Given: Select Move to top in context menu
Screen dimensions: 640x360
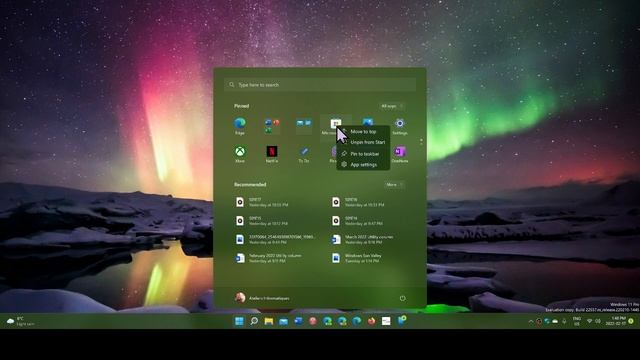Looking at the screenshot, I should 363,131.
